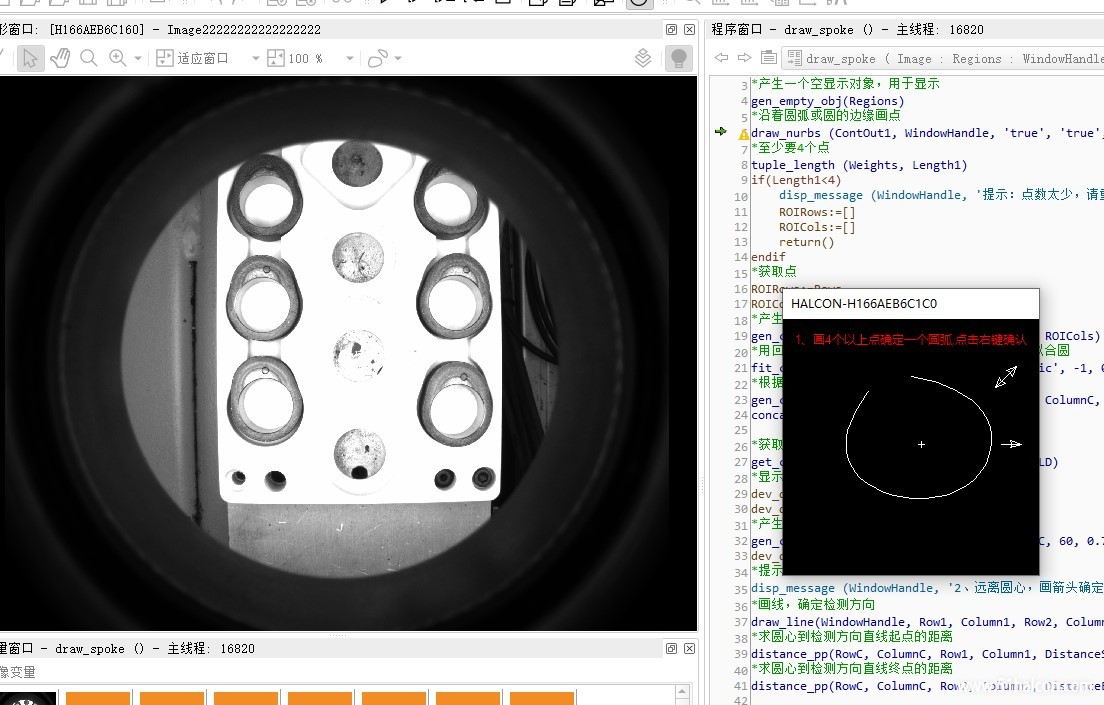
Task: Select the arrow pointer tool
Action: pyautogui.click(x=29, y=58)
